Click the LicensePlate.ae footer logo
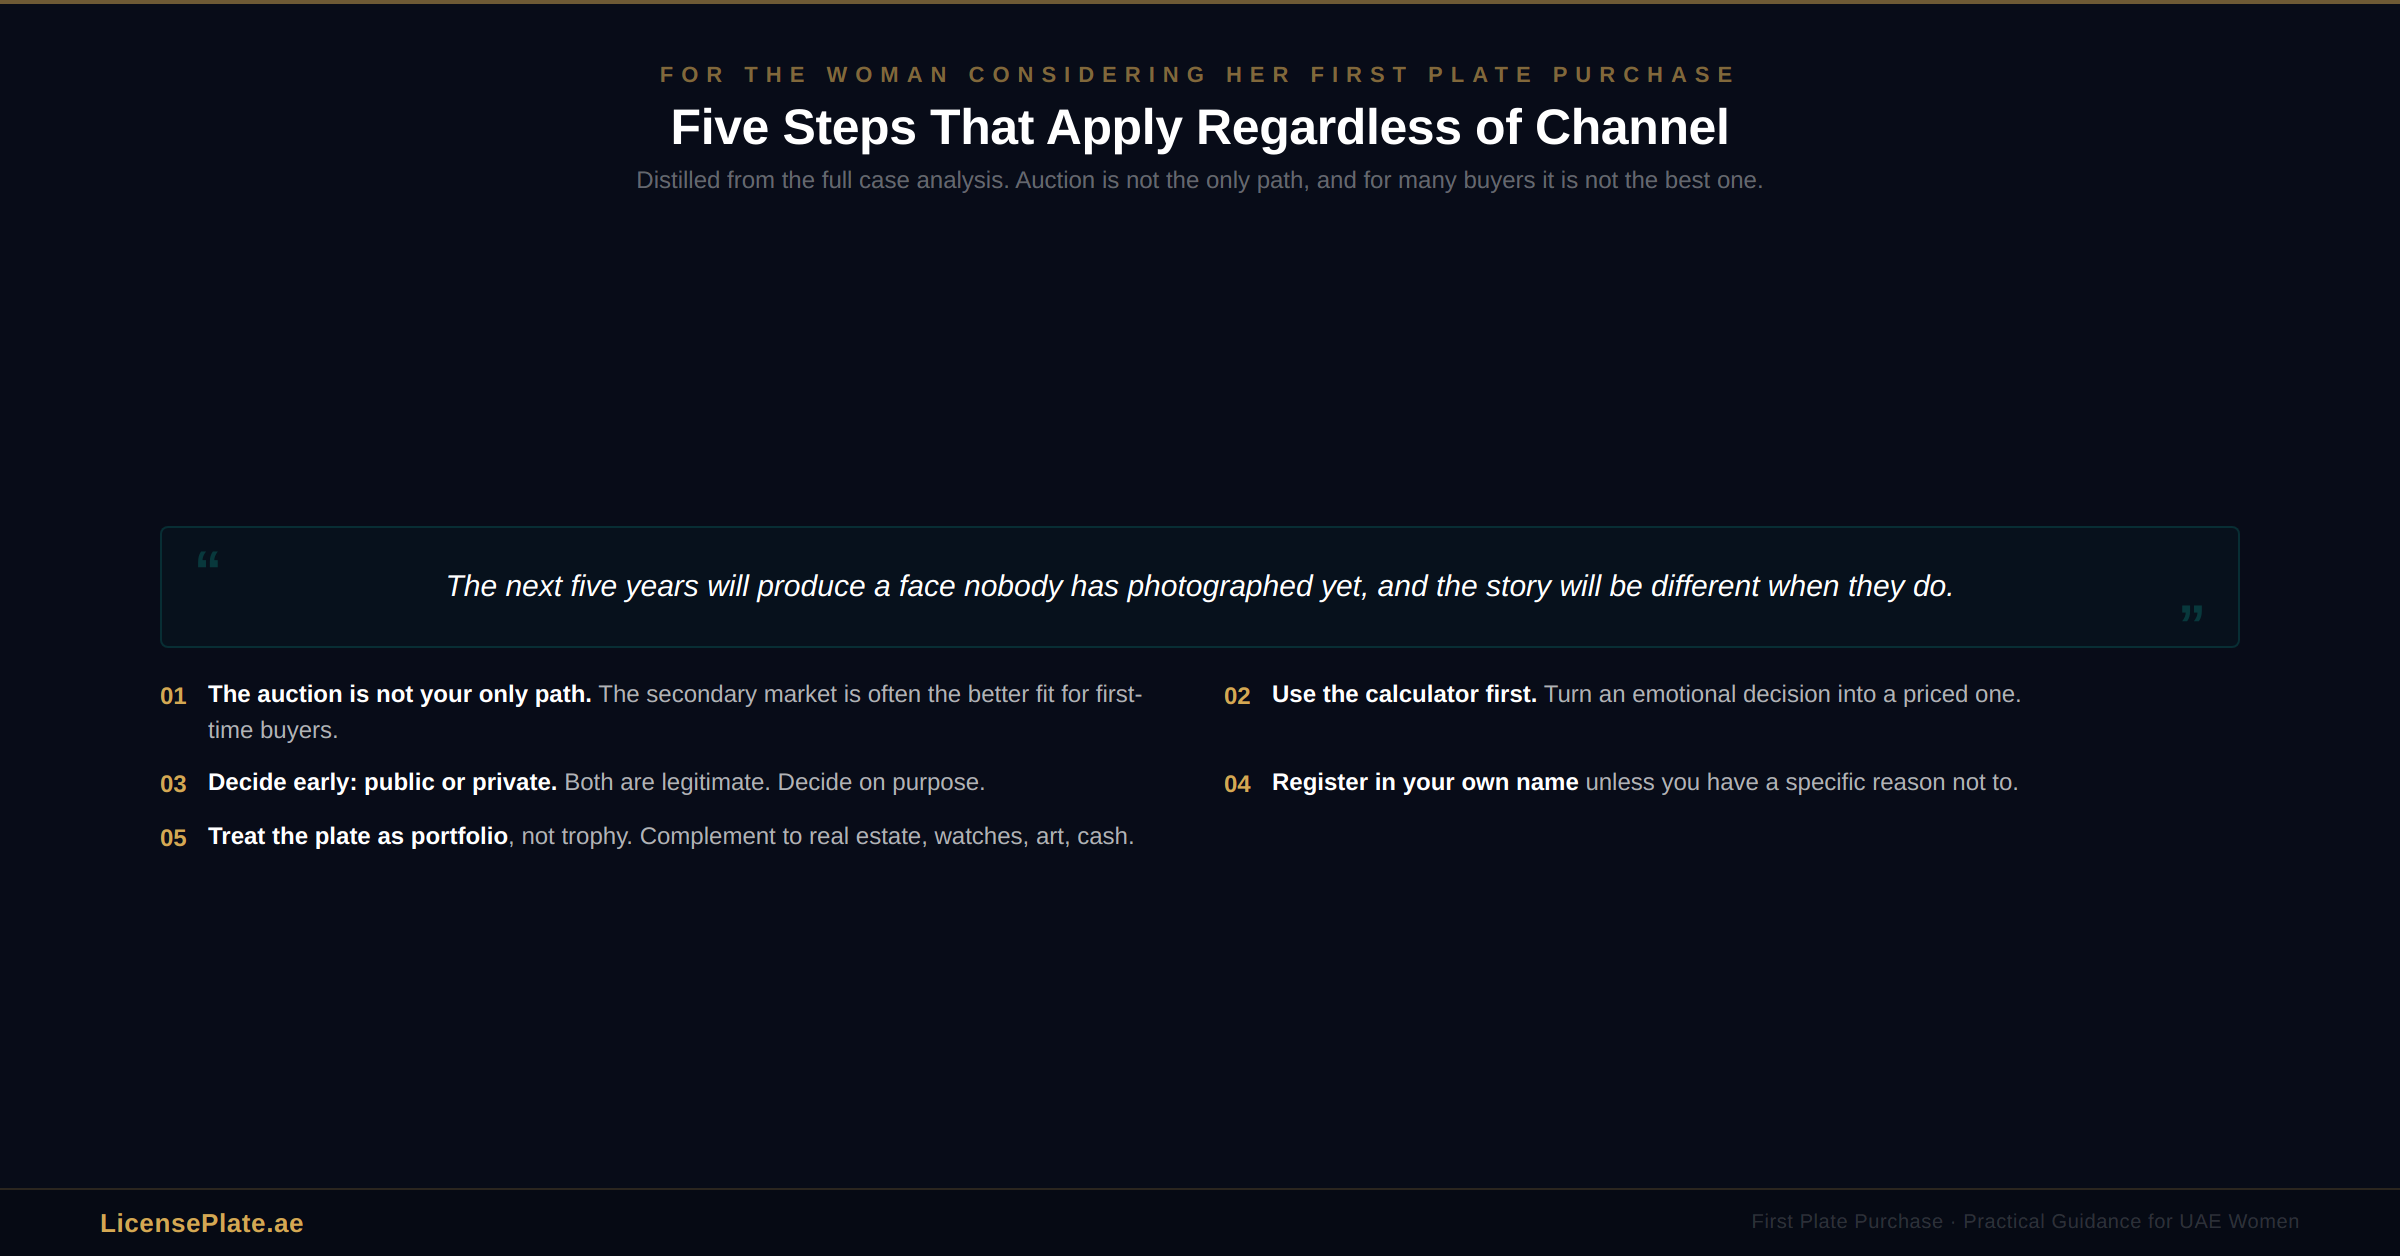 (201, 1223)
